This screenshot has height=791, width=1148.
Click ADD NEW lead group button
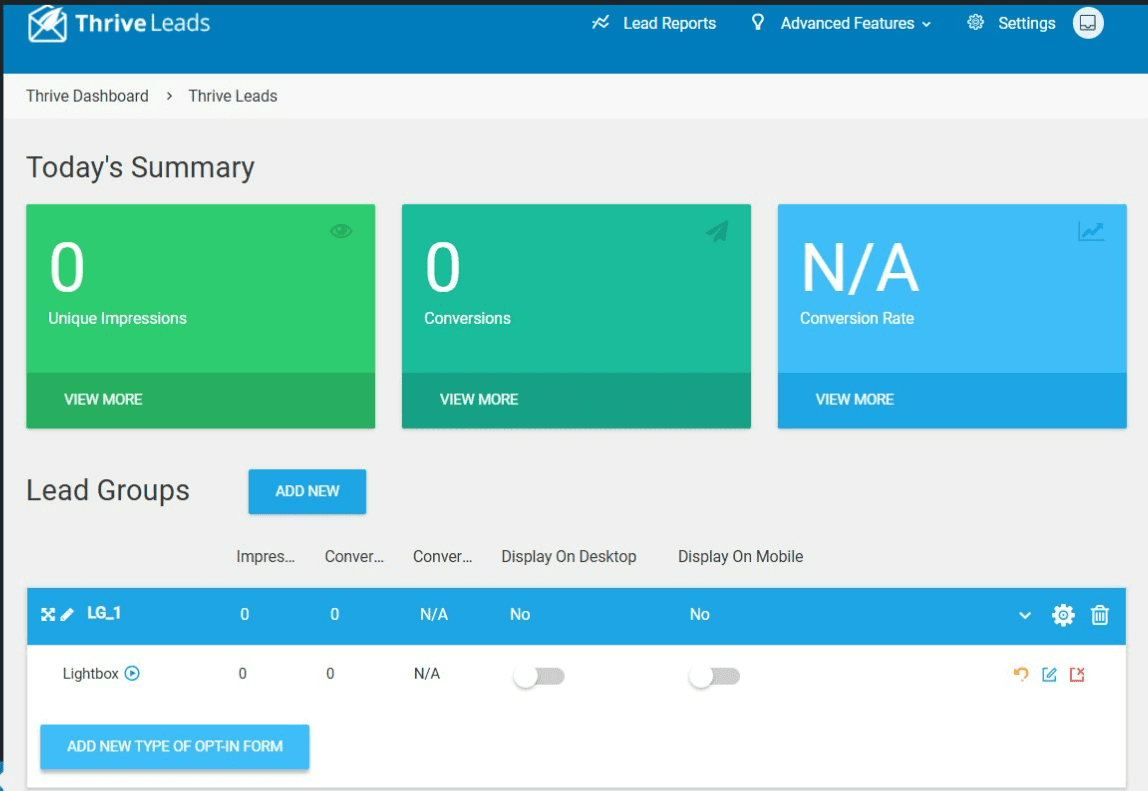pos(307,491)
